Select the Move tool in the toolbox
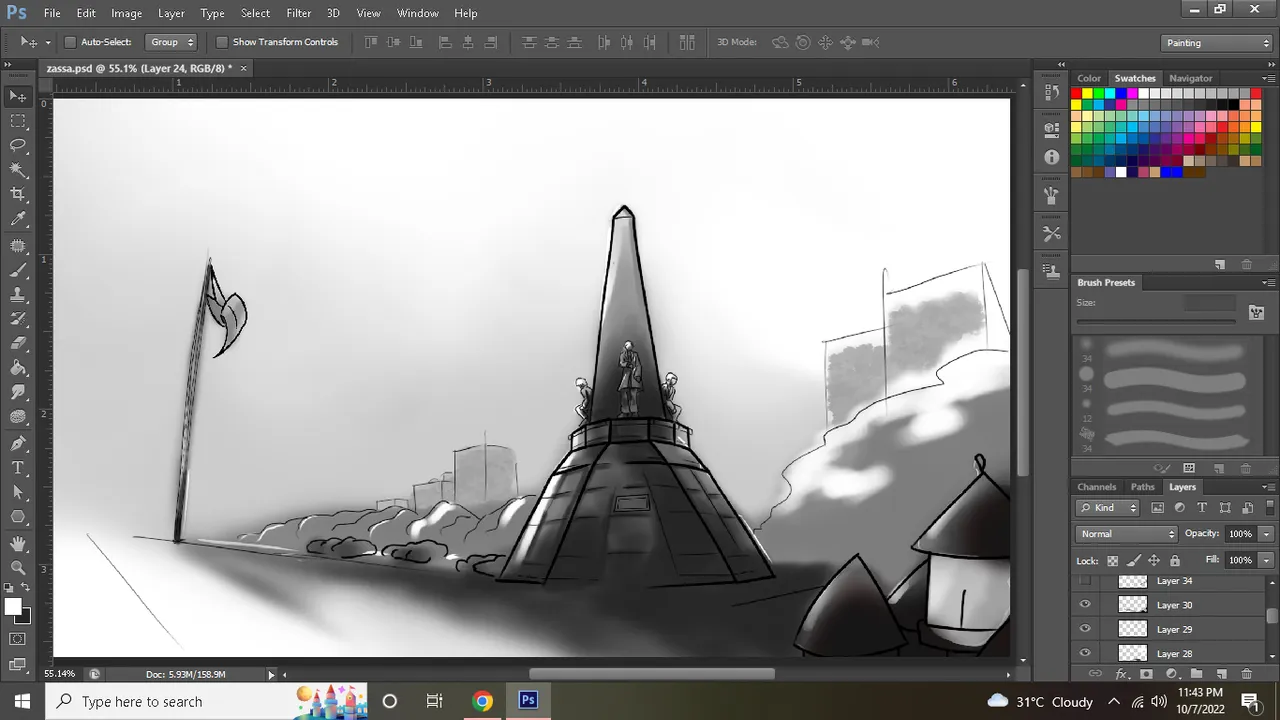The height and width of the screenshot is (720, 1280). (x=18, y=96)
